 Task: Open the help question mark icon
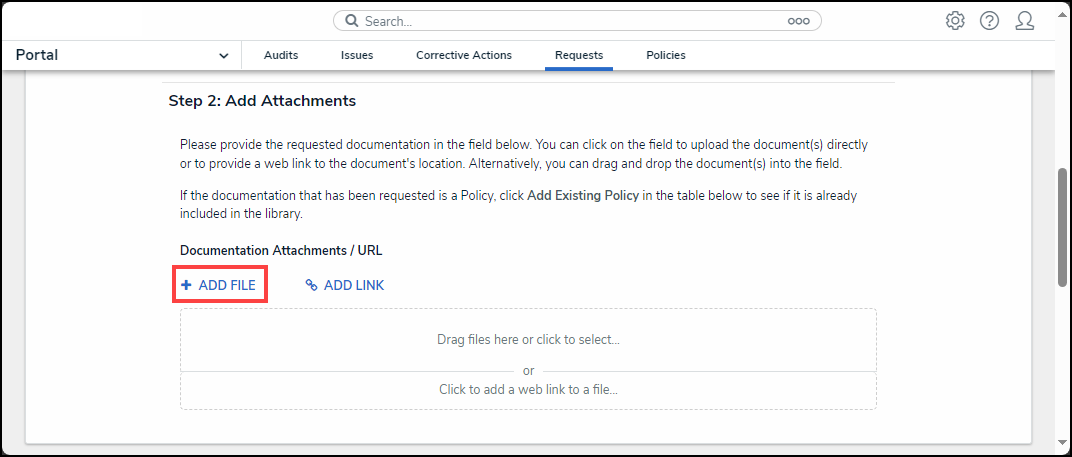coord(989,21)
